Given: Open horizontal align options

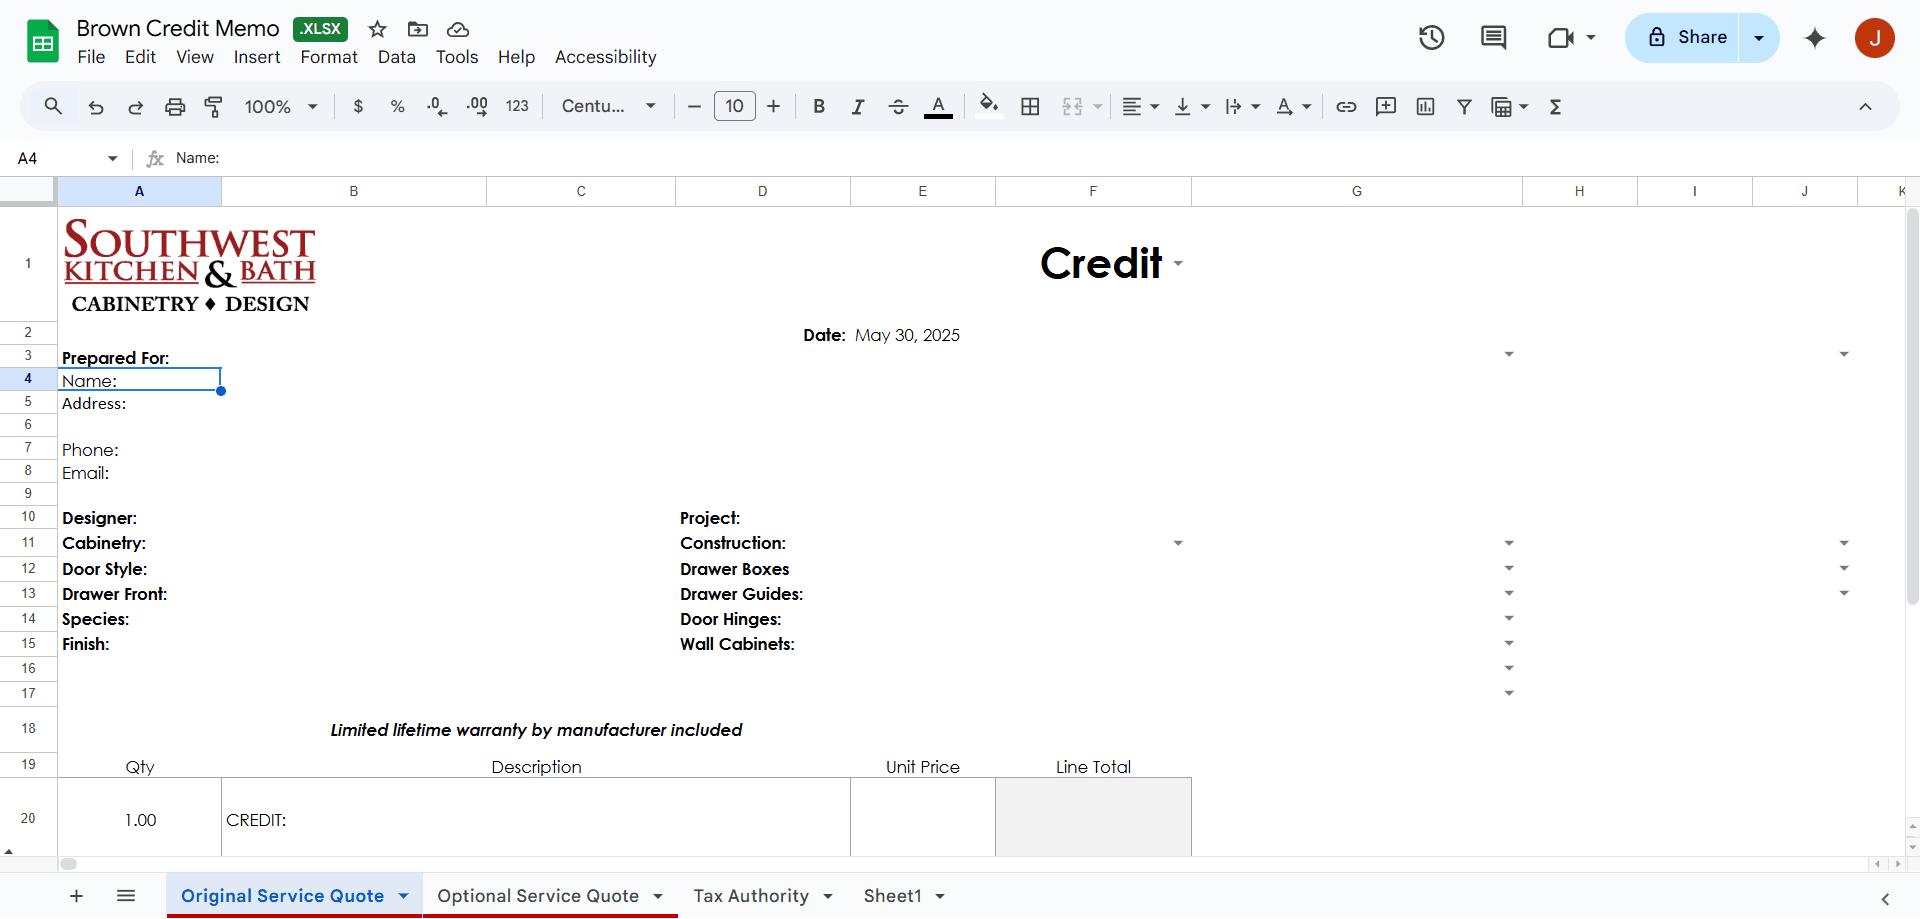Looking at the screenshot, I should click(x=1140, y=106).
